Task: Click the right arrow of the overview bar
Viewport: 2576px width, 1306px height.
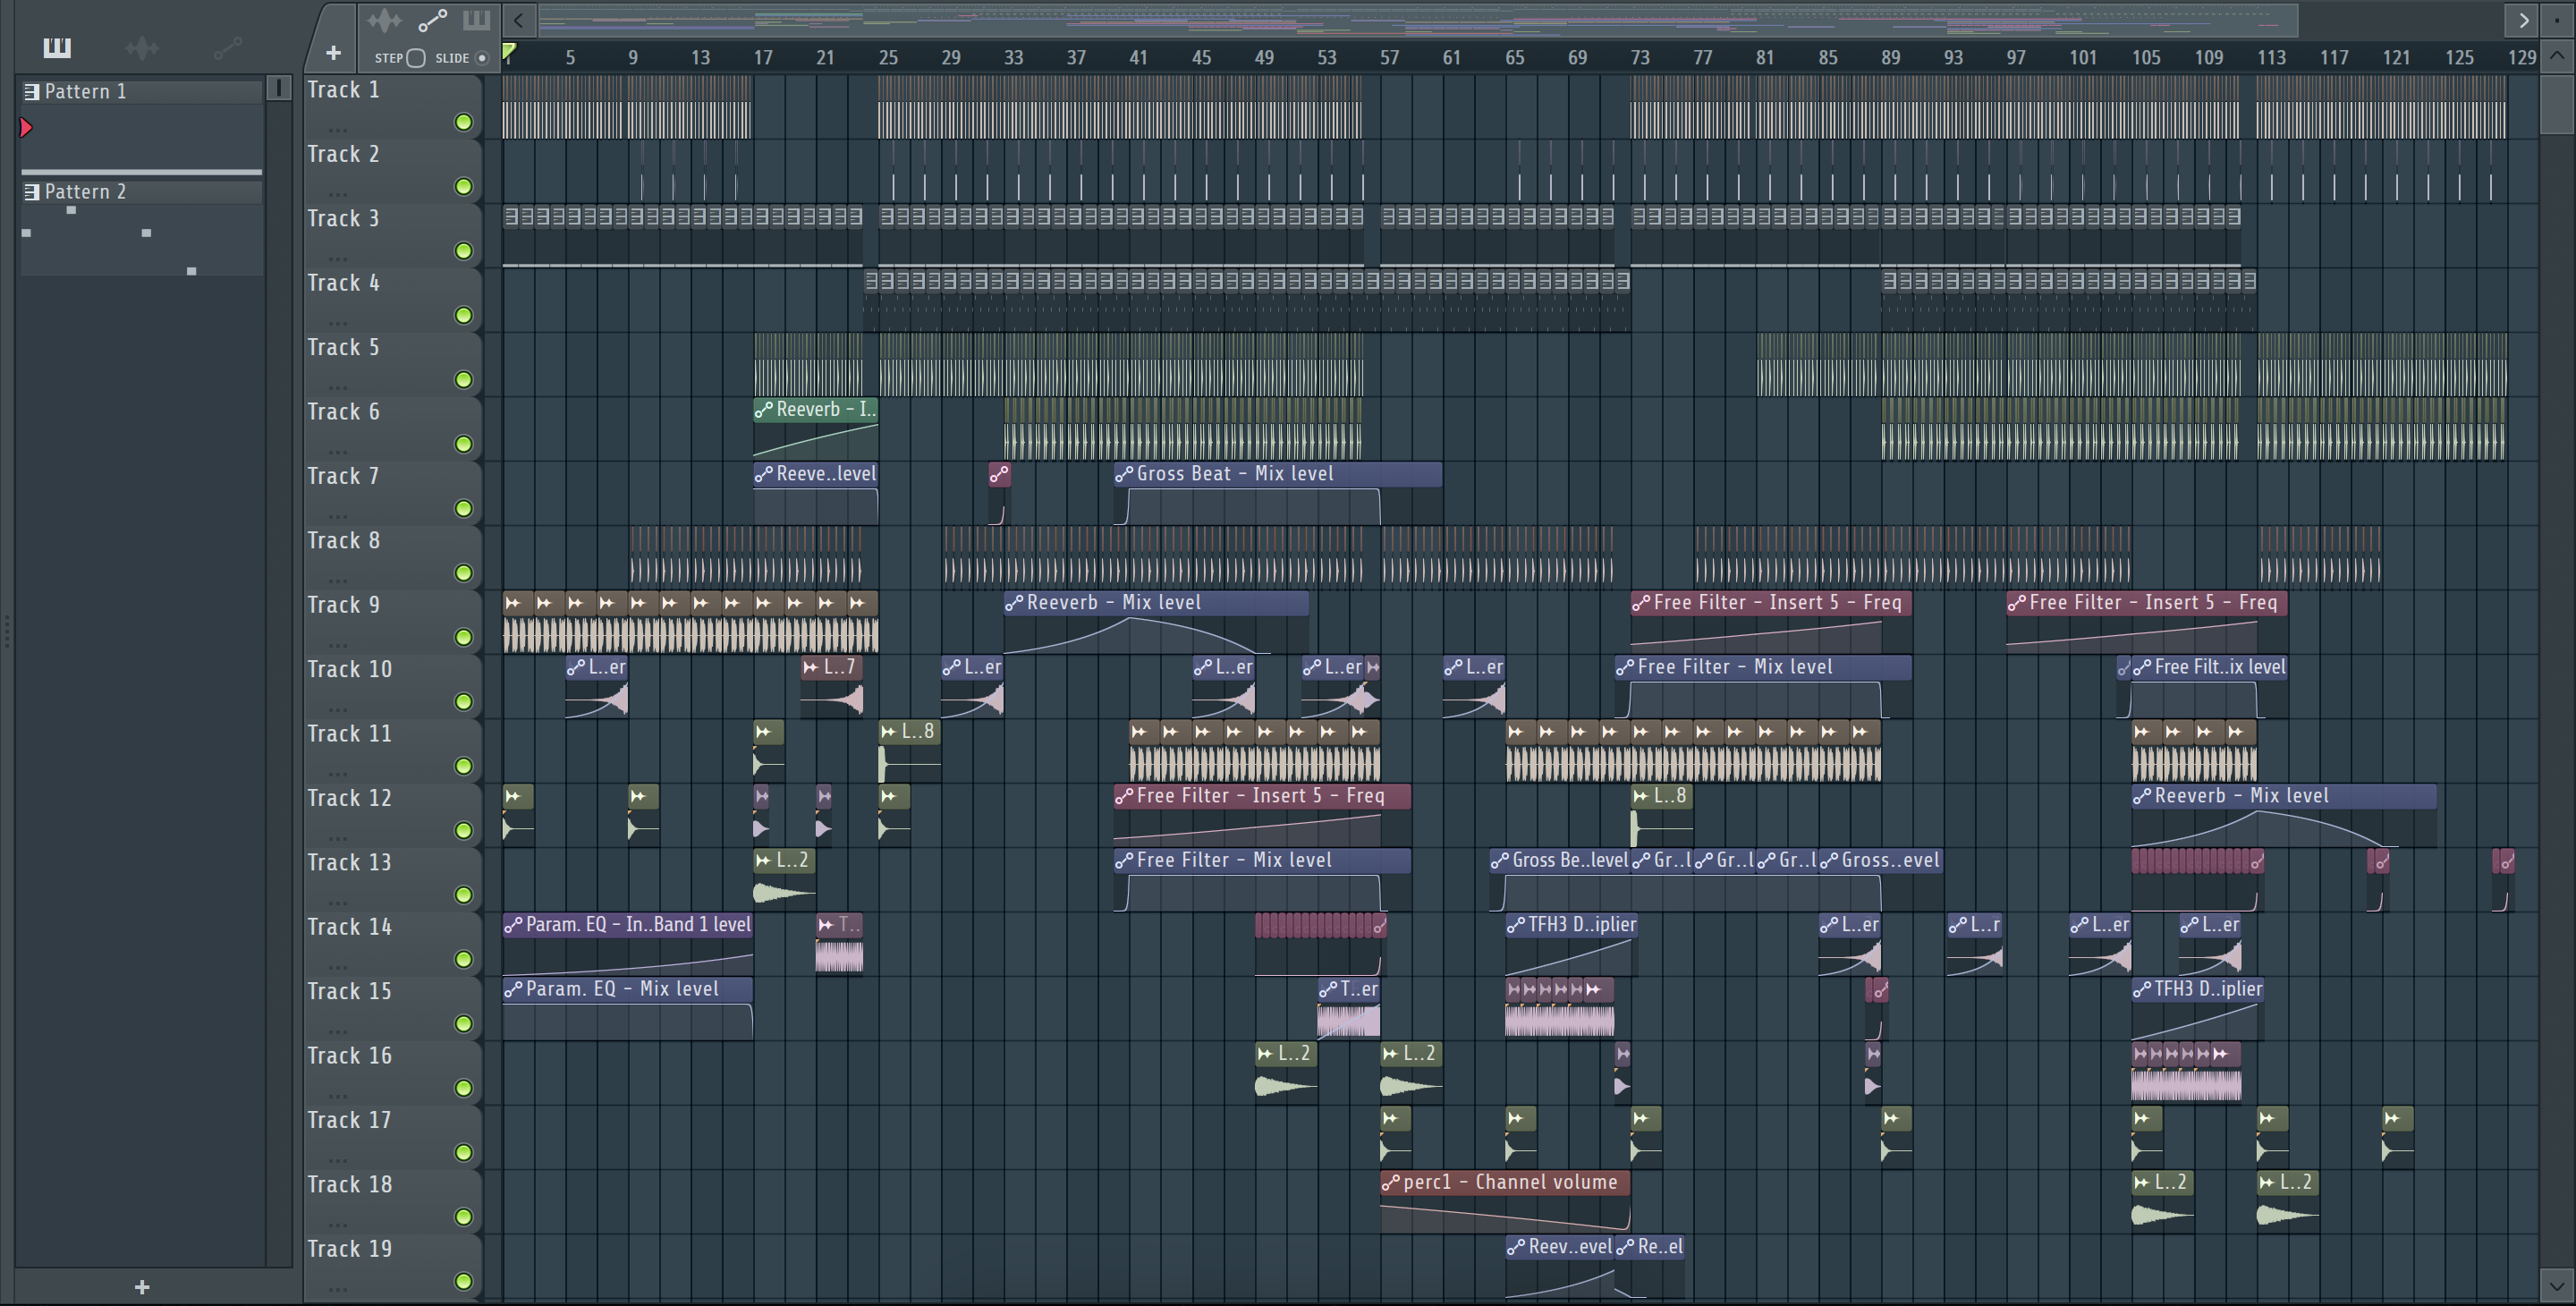Action: coord(2523,20)
